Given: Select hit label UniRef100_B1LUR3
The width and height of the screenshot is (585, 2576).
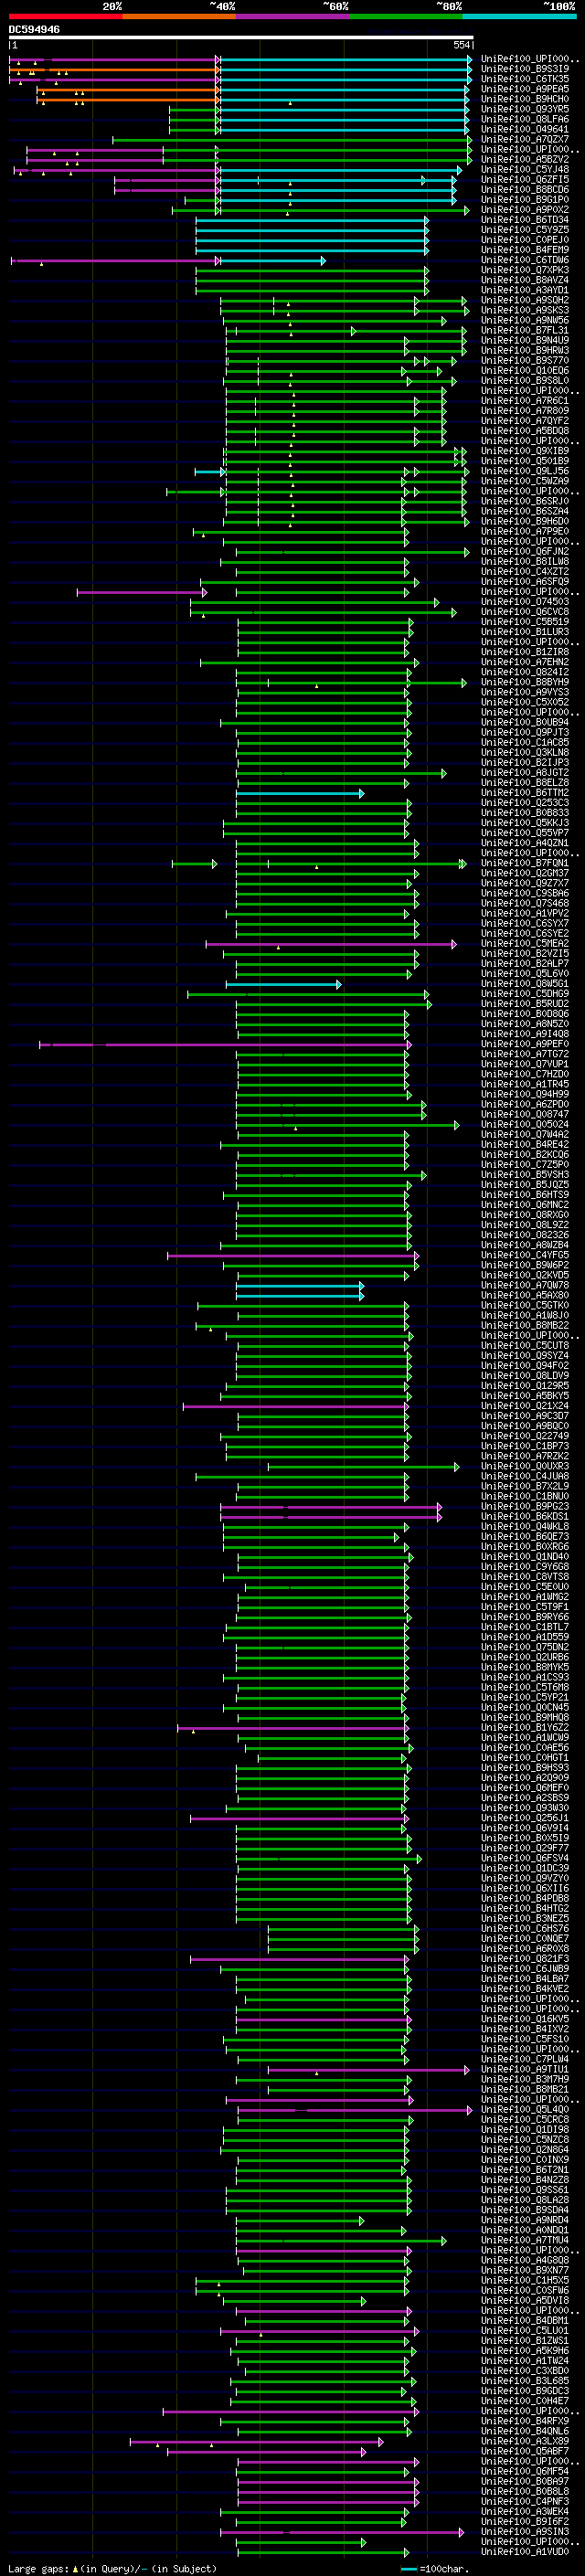Looking at the screenshot, I should [x=525, y=632].
